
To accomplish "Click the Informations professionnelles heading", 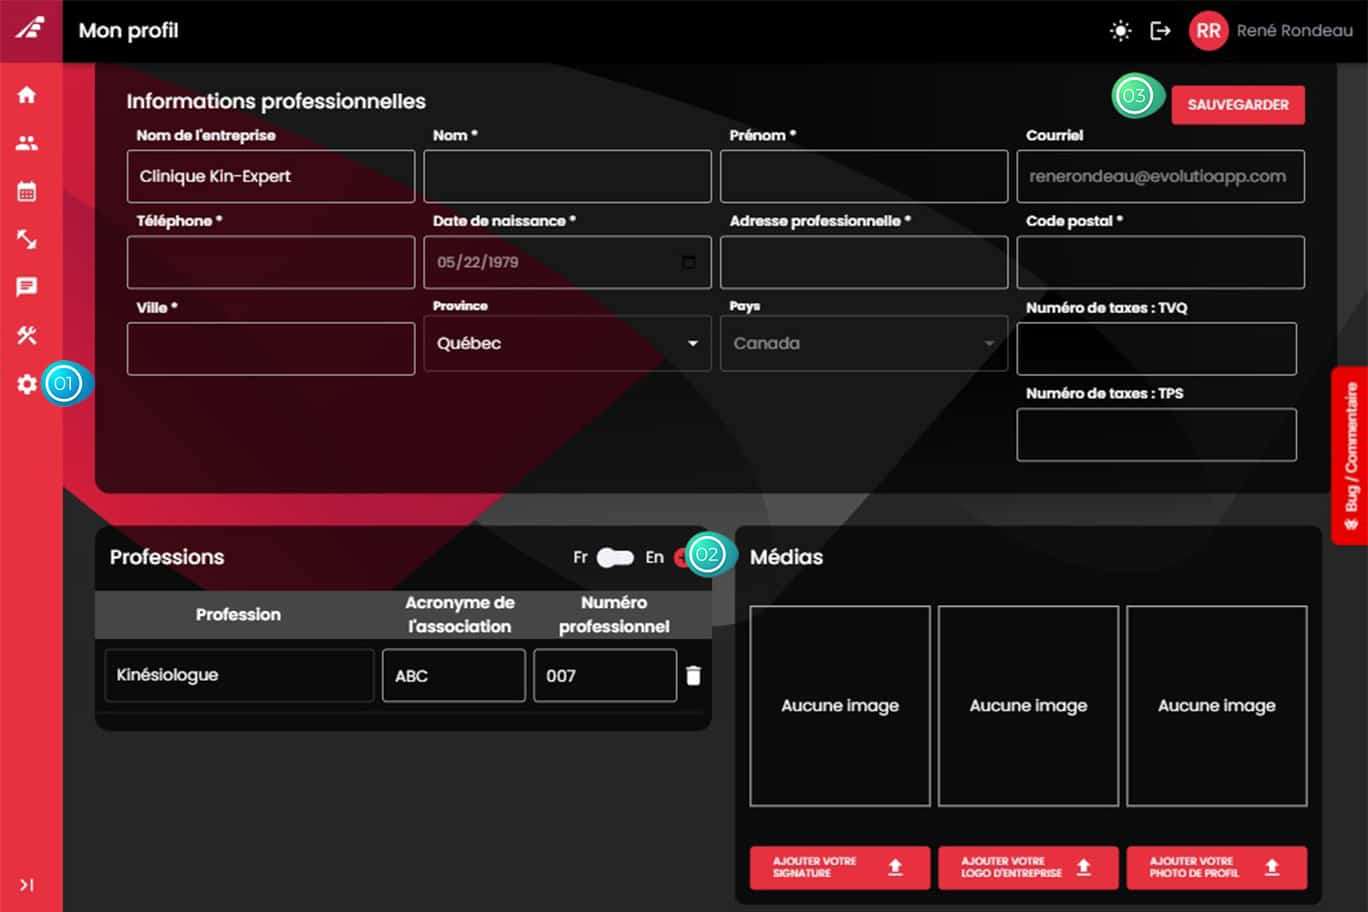I will point(276,101).
